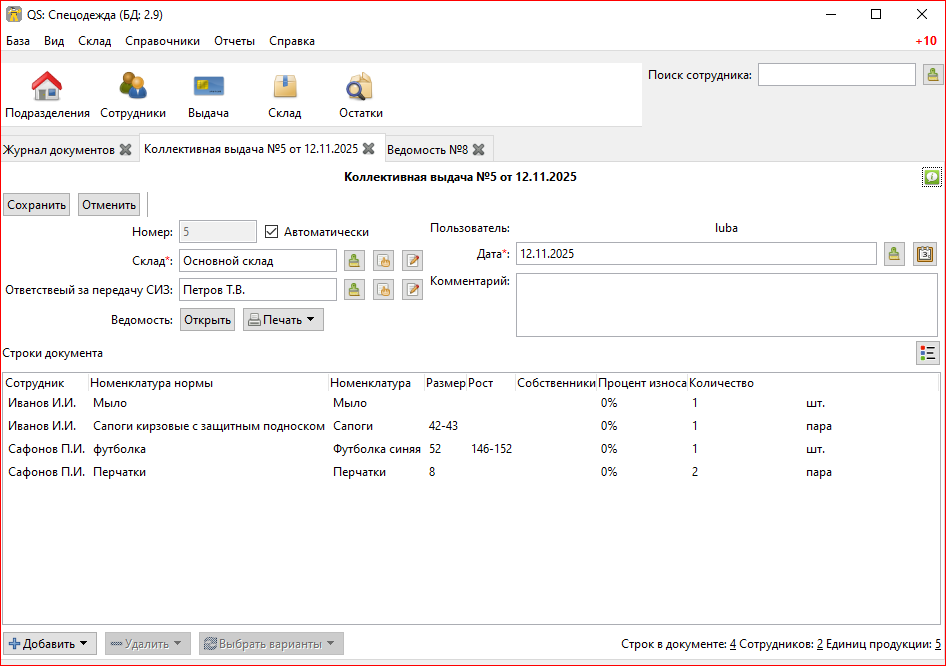Image resolution: width=946 pixels, height=666 pixels.
Task: Click into the Комментарий text field
Action: click(726, 305)
